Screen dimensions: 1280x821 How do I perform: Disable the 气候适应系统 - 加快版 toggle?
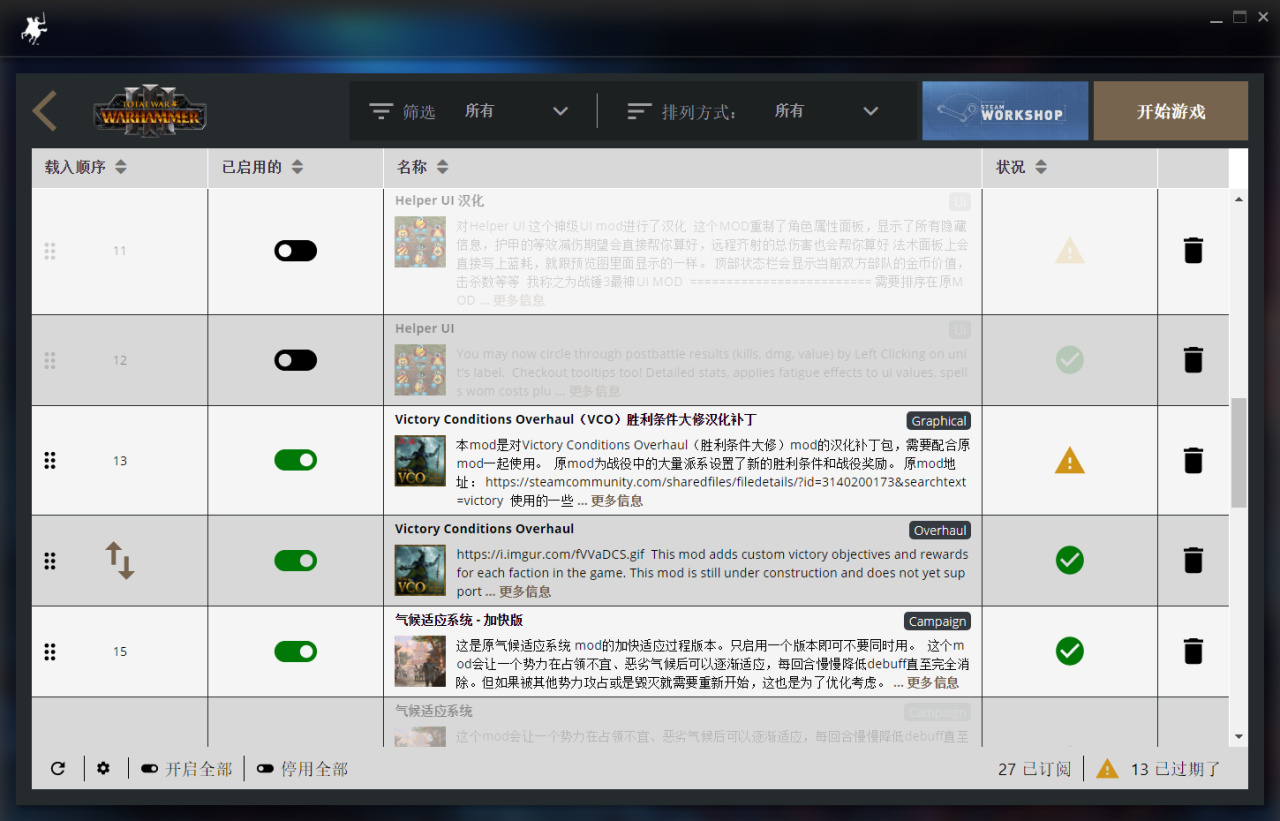click(295, 651)
